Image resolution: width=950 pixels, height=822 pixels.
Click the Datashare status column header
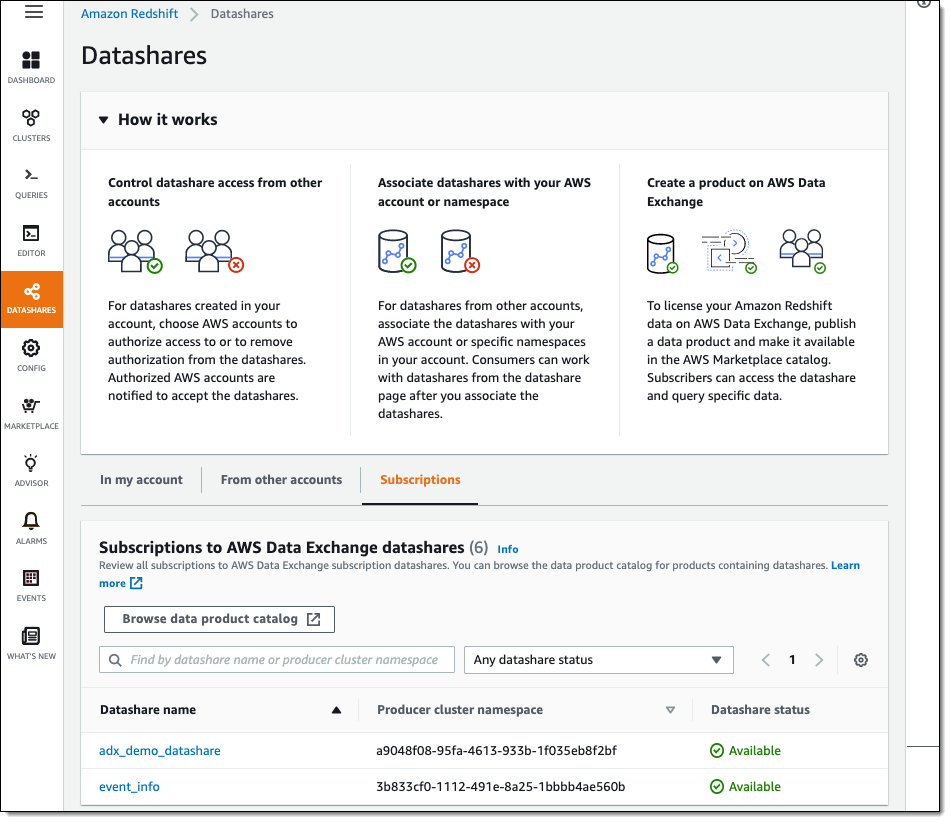click(760, 709)
